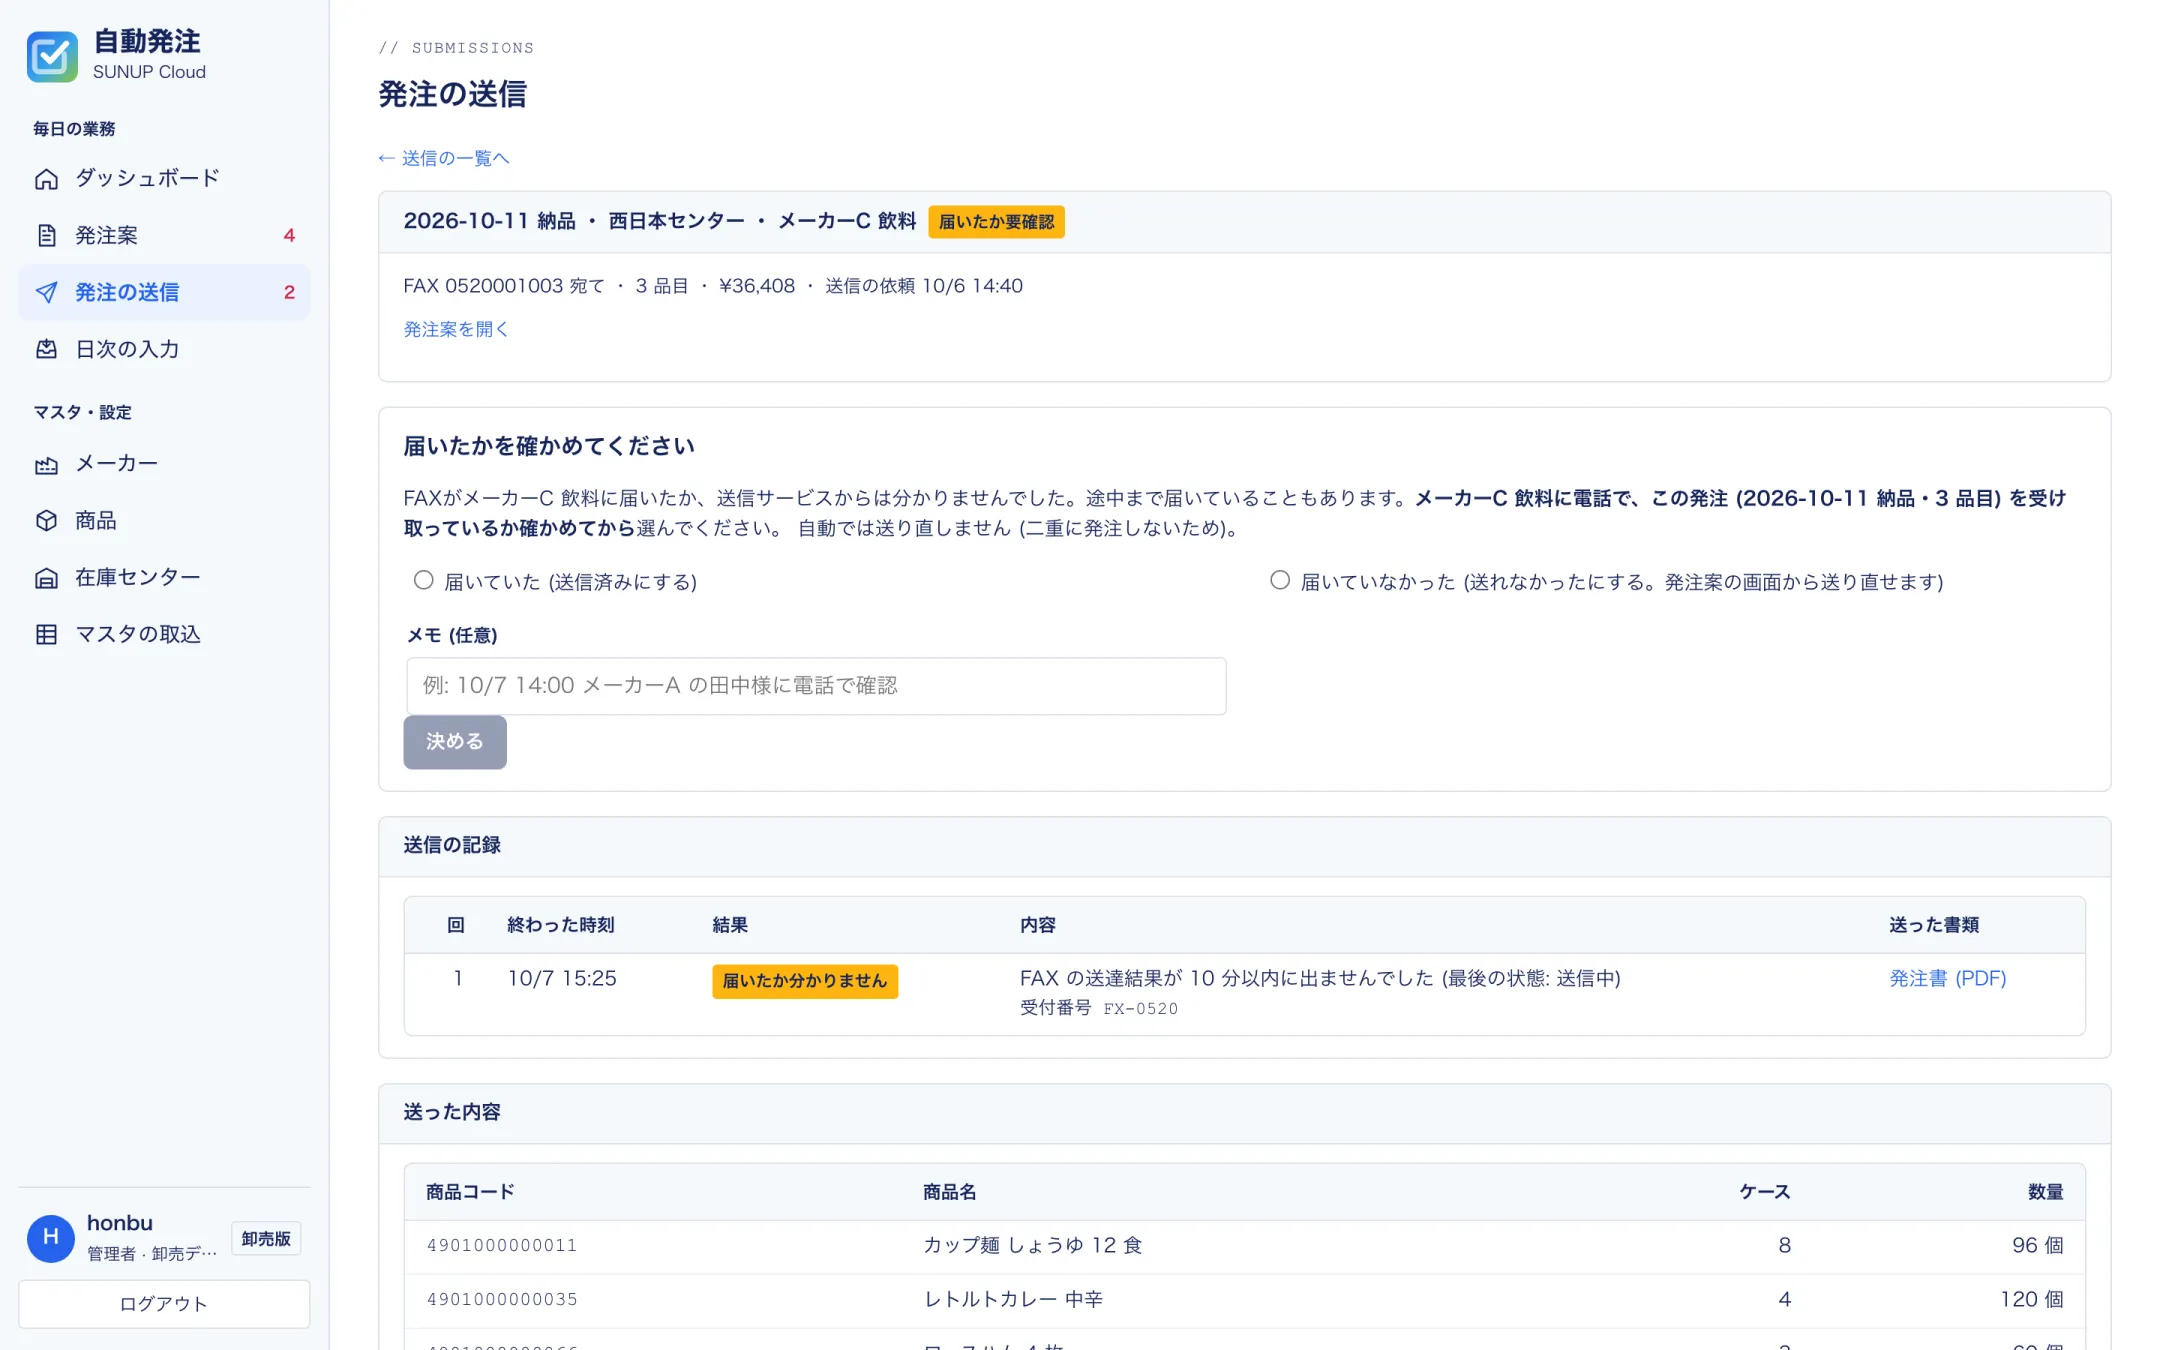Viewport: 2160px width, 1350px height.
Task: Click the 発注案 count badge 4
Action: [289, 236]
